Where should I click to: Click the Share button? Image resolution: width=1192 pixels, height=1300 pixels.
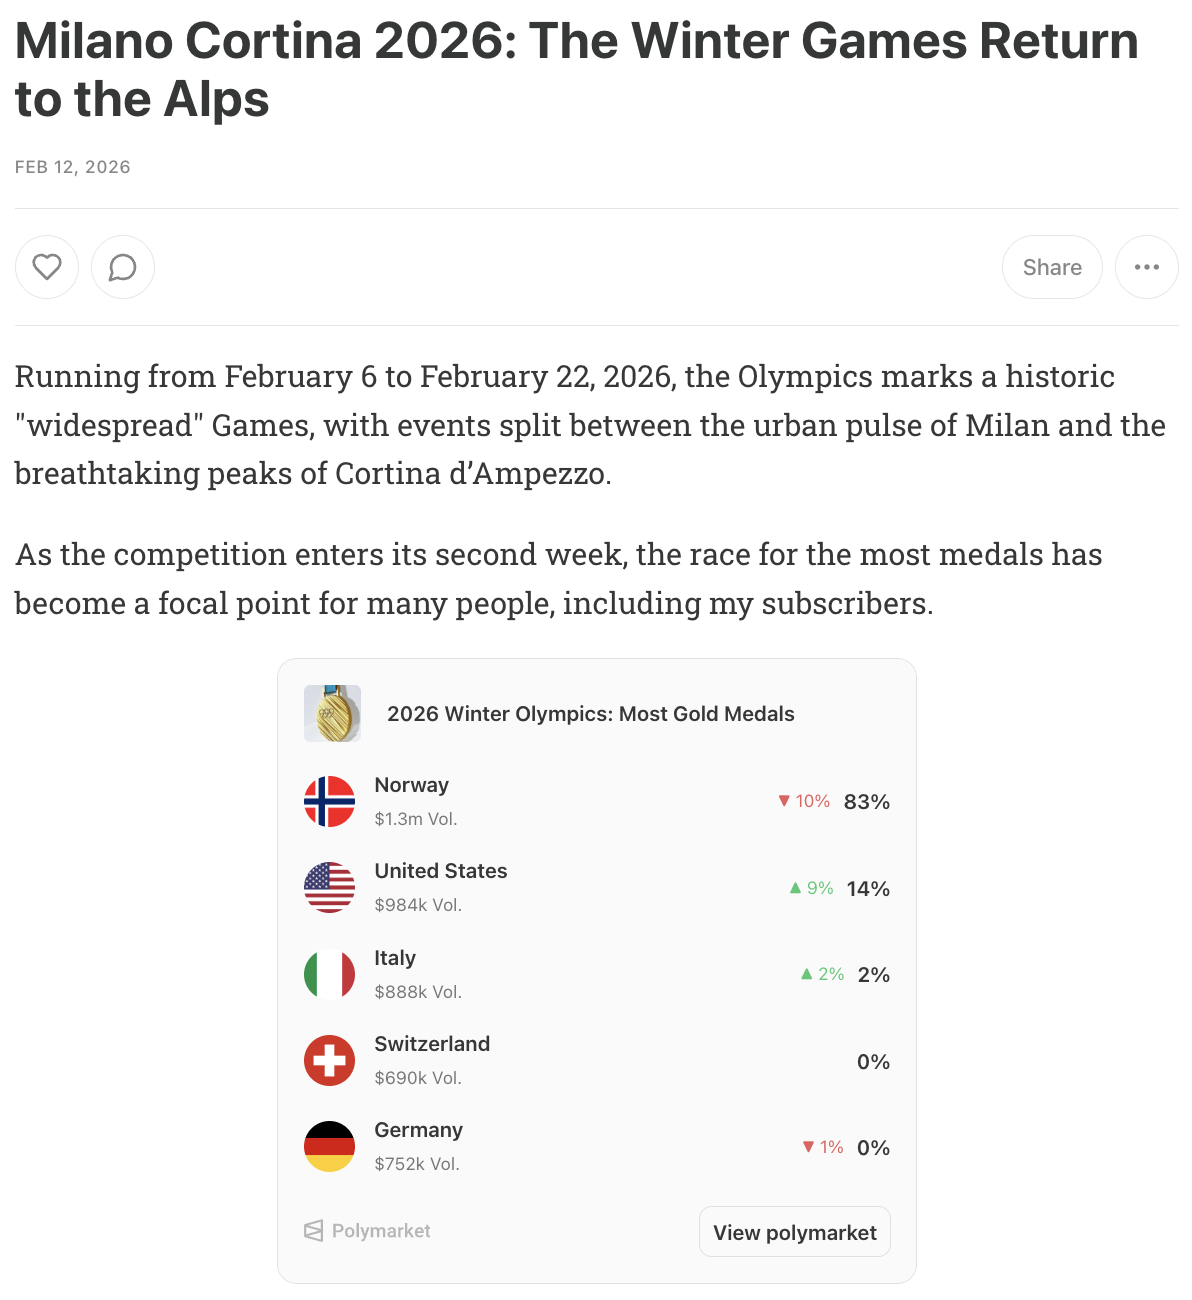(1052, 267)
